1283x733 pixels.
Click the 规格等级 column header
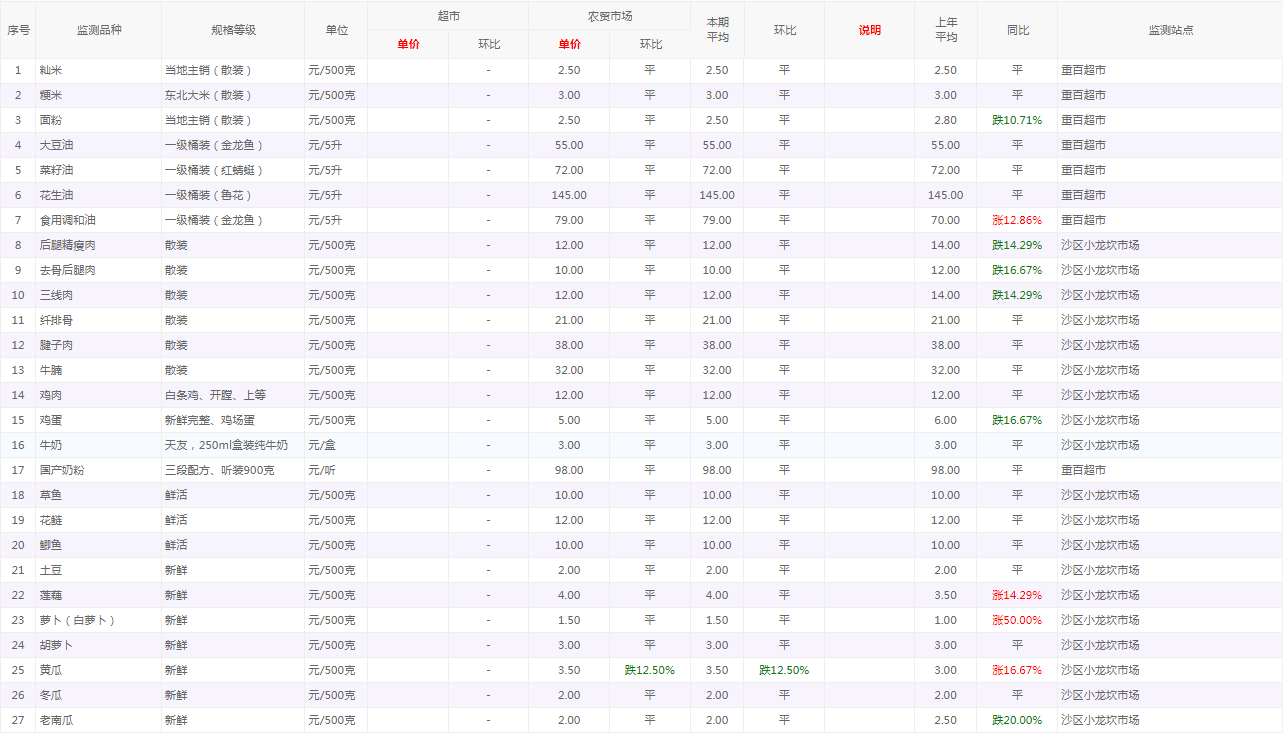(233, 30)
